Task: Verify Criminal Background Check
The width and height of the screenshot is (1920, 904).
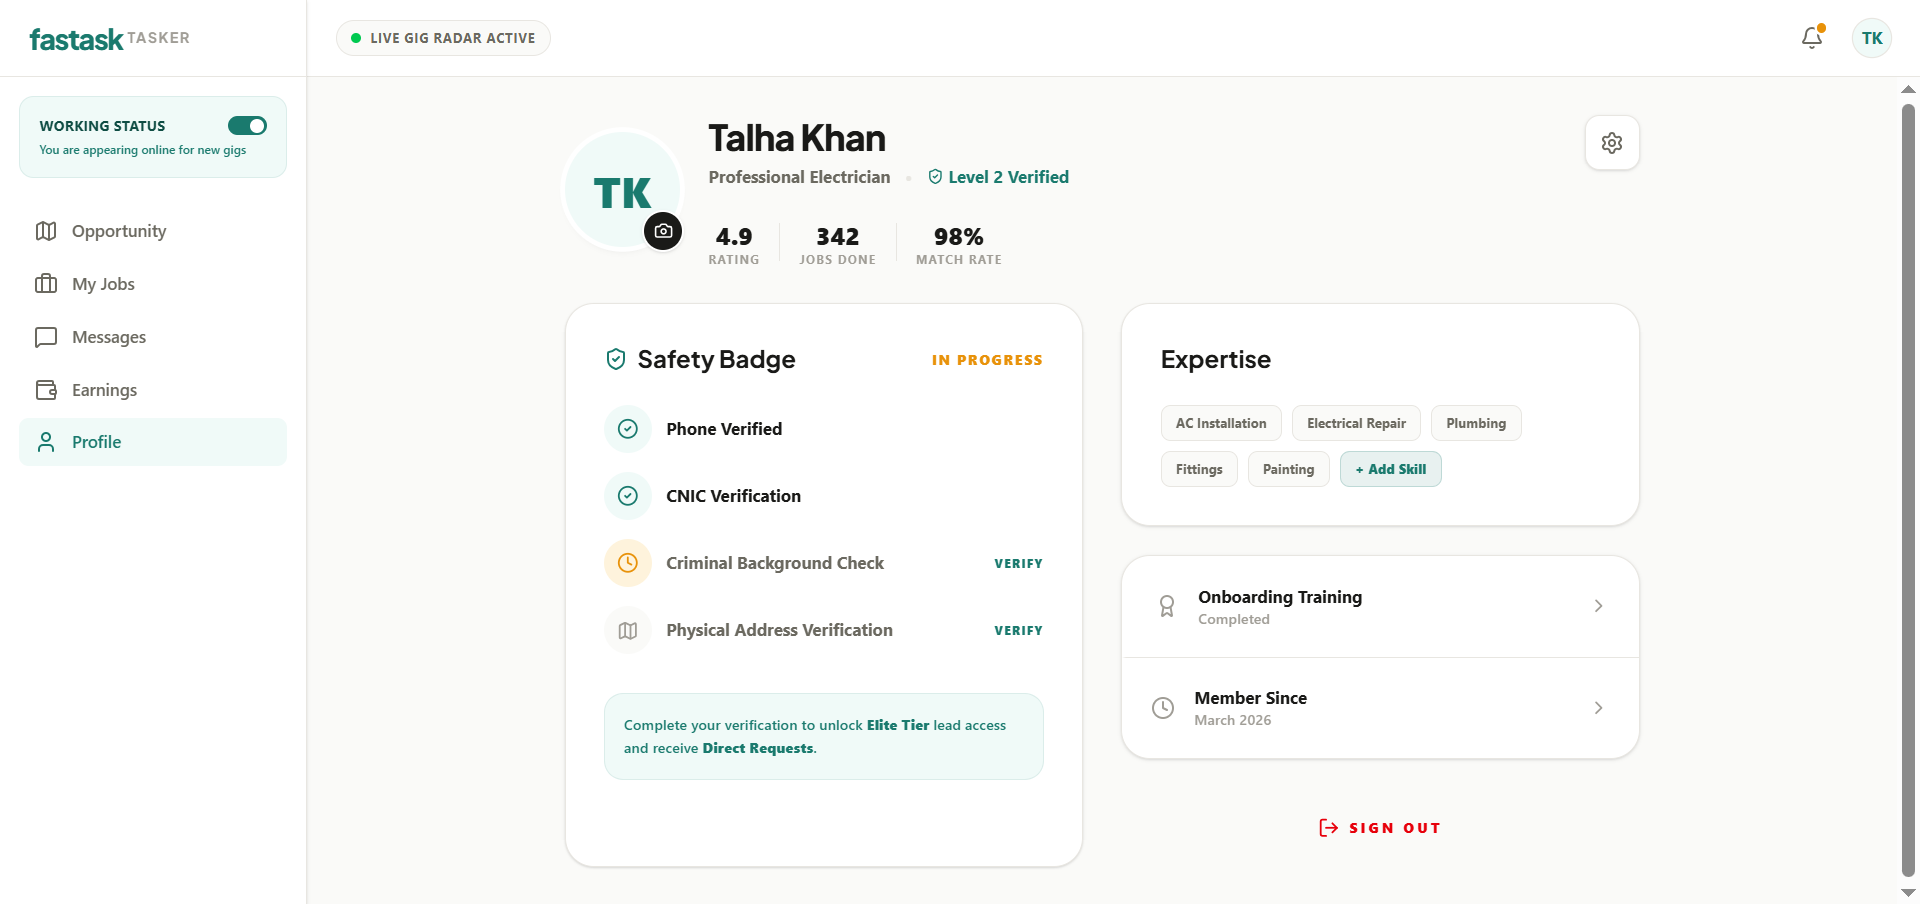Action: point(1018,564)
